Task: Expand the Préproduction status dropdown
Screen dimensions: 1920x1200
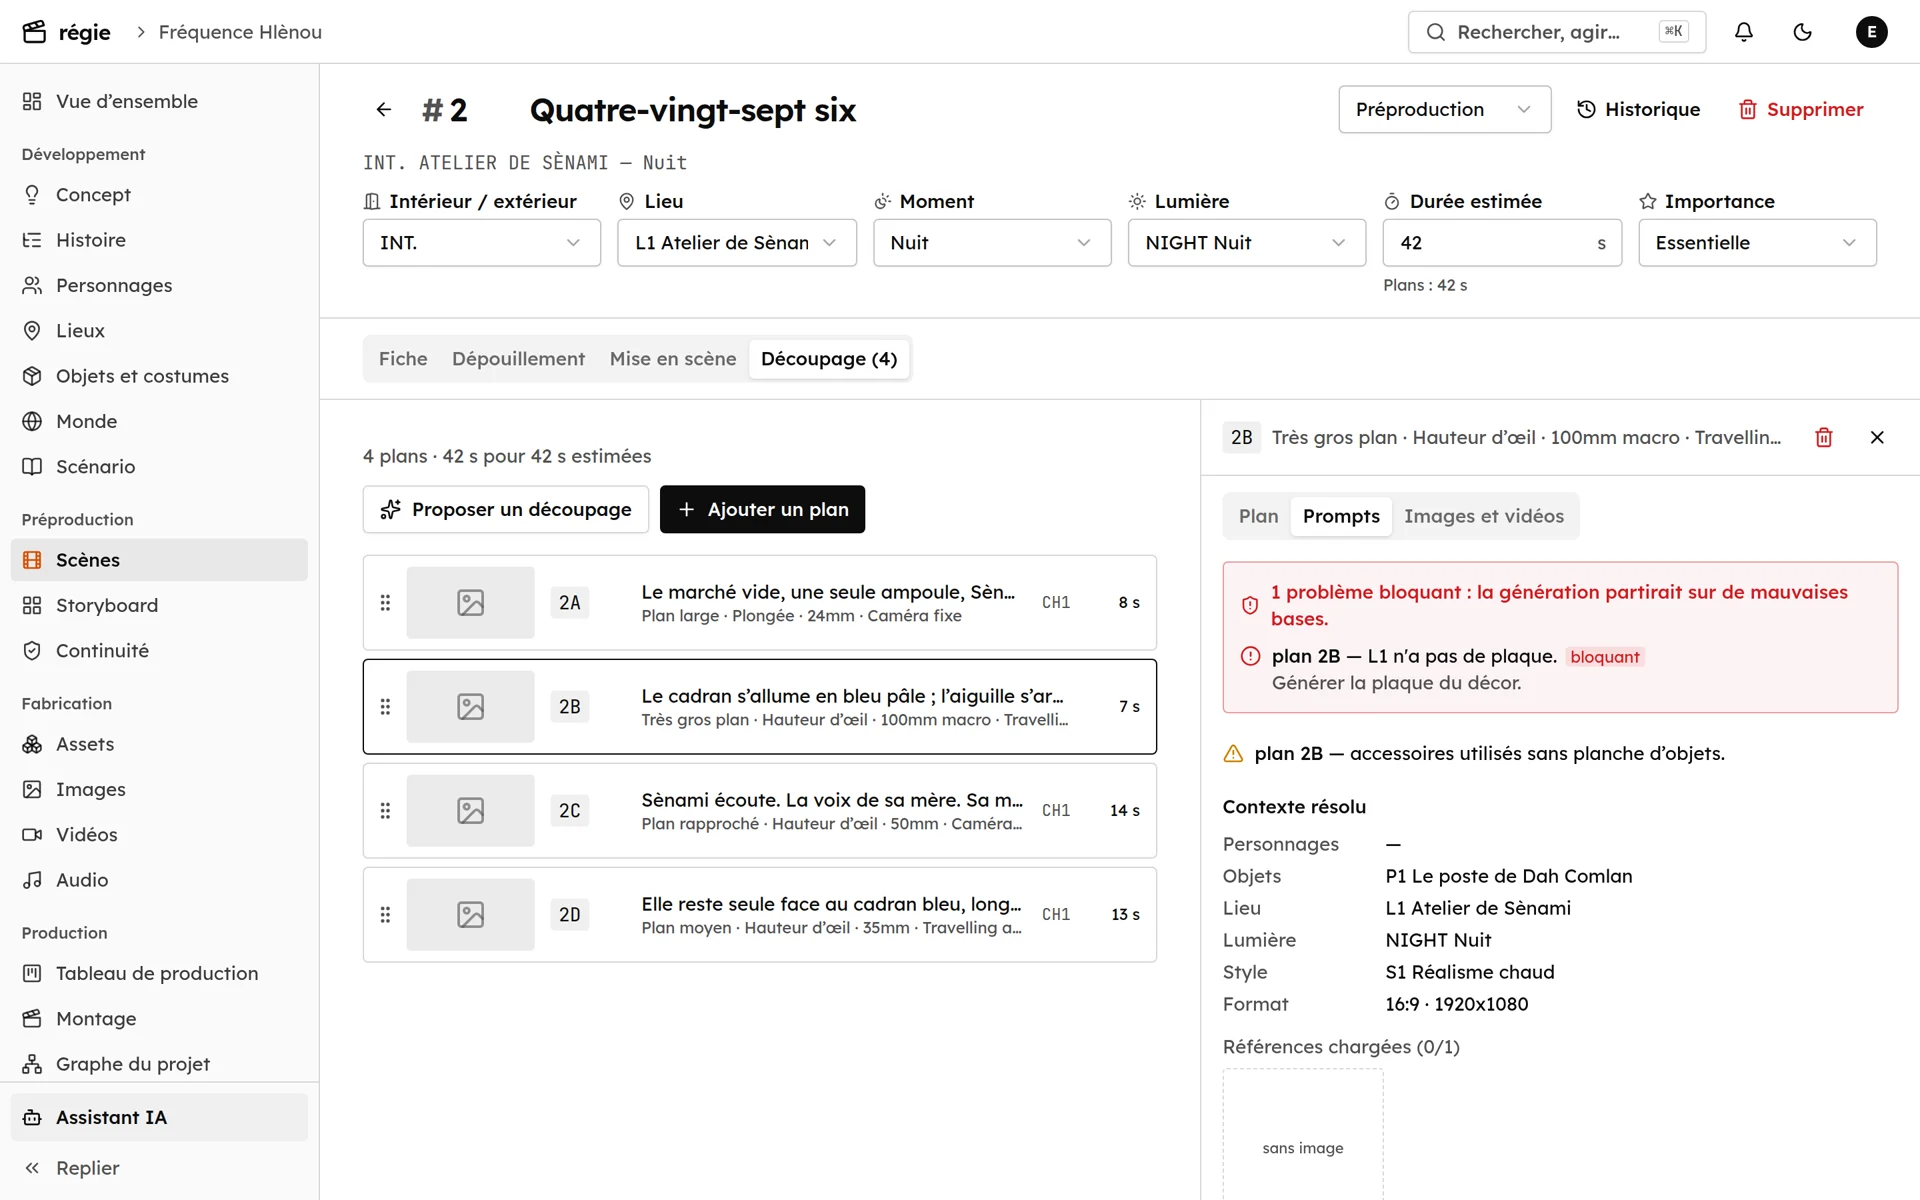Action: (1444, 109)
